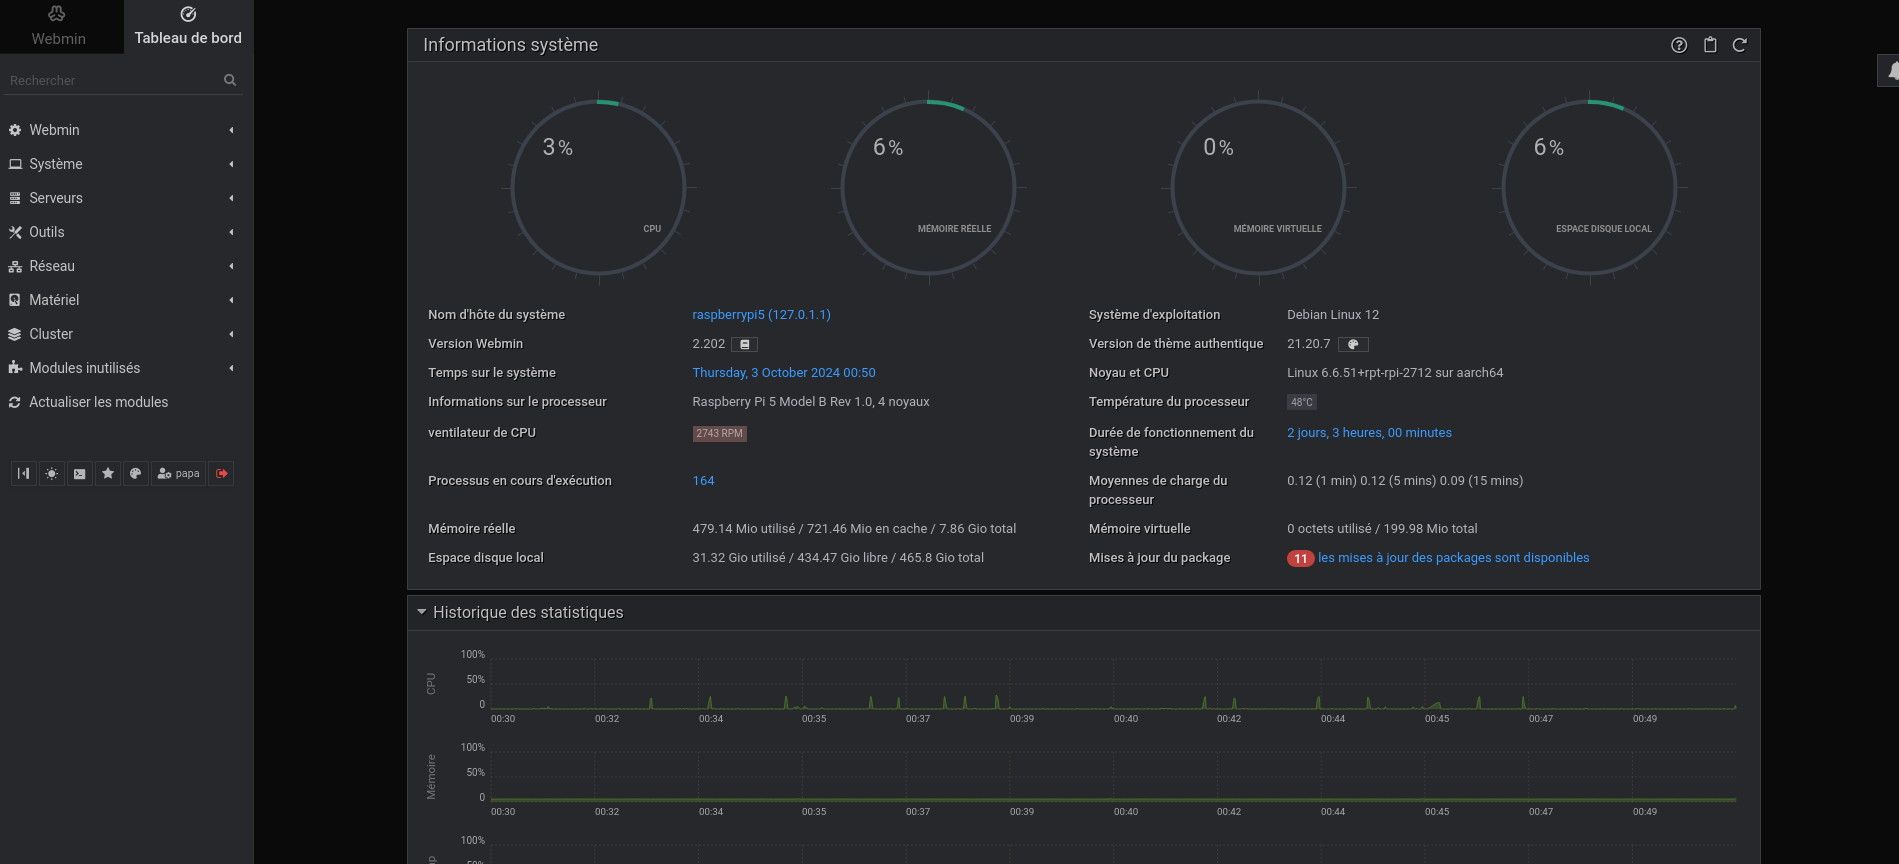Click the clipboard icon in panel header
The image size is (1899, 864).
(x=1710, y=45)
